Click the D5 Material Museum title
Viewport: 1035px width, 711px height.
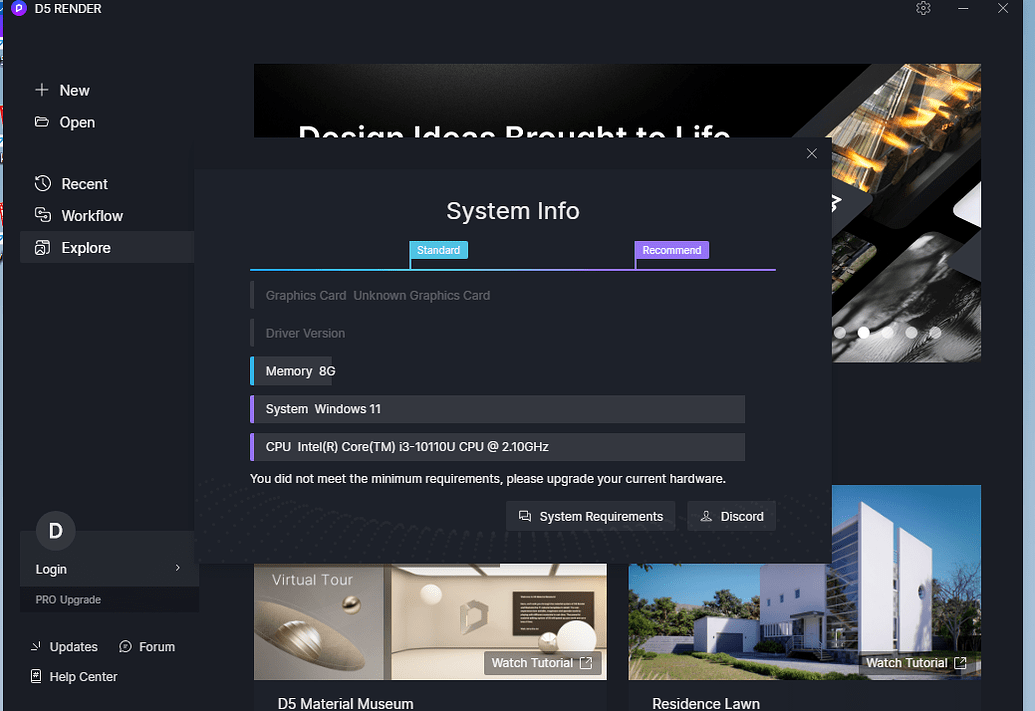pyautogui.click(x=345, y=704)
